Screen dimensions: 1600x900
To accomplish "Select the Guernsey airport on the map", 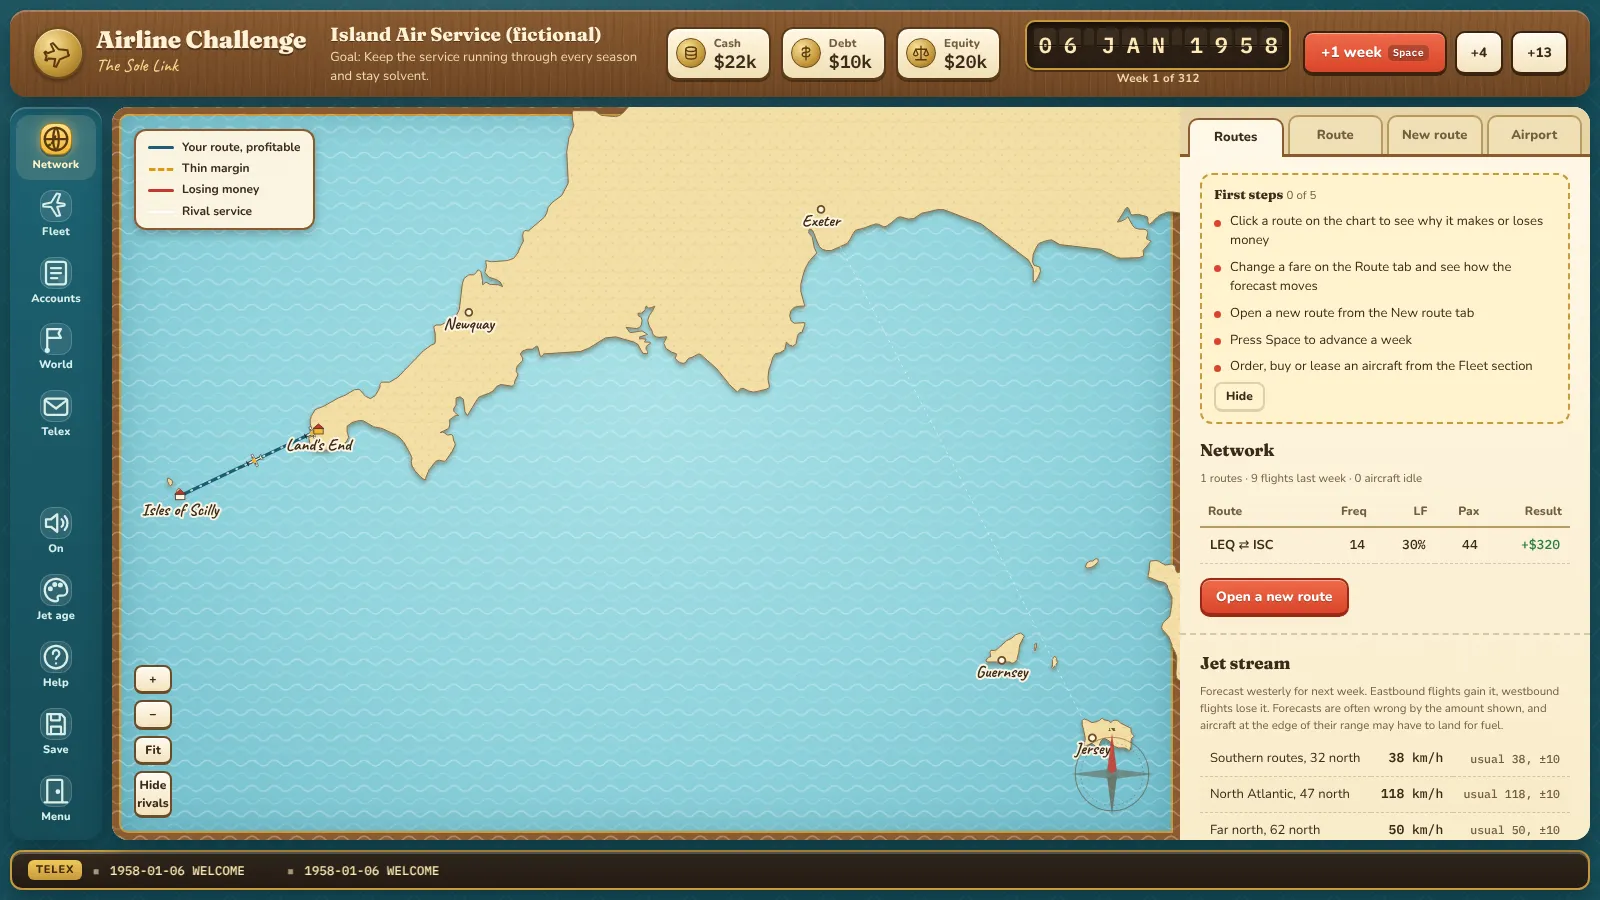I will (1001, 660).
